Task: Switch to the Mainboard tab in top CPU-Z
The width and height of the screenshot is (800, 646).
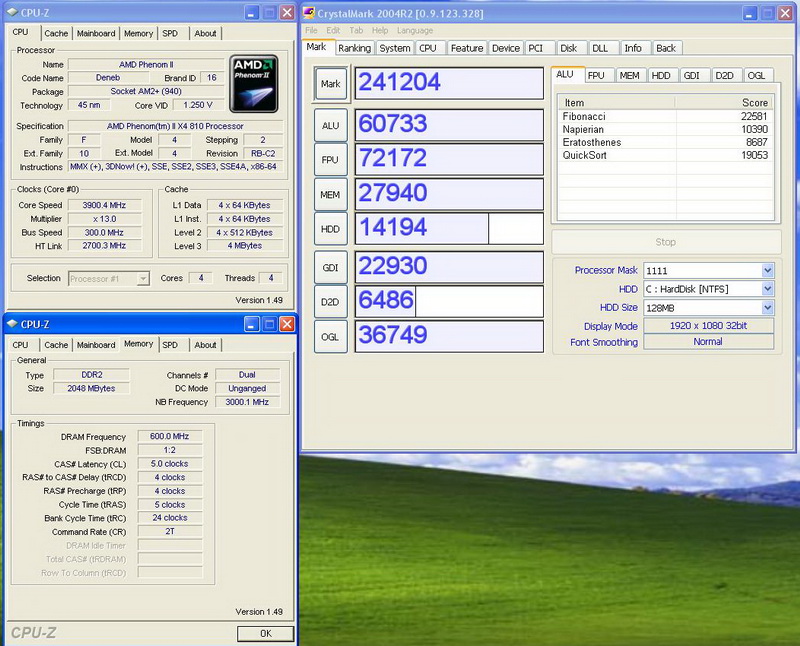Action: coord(96,33)
